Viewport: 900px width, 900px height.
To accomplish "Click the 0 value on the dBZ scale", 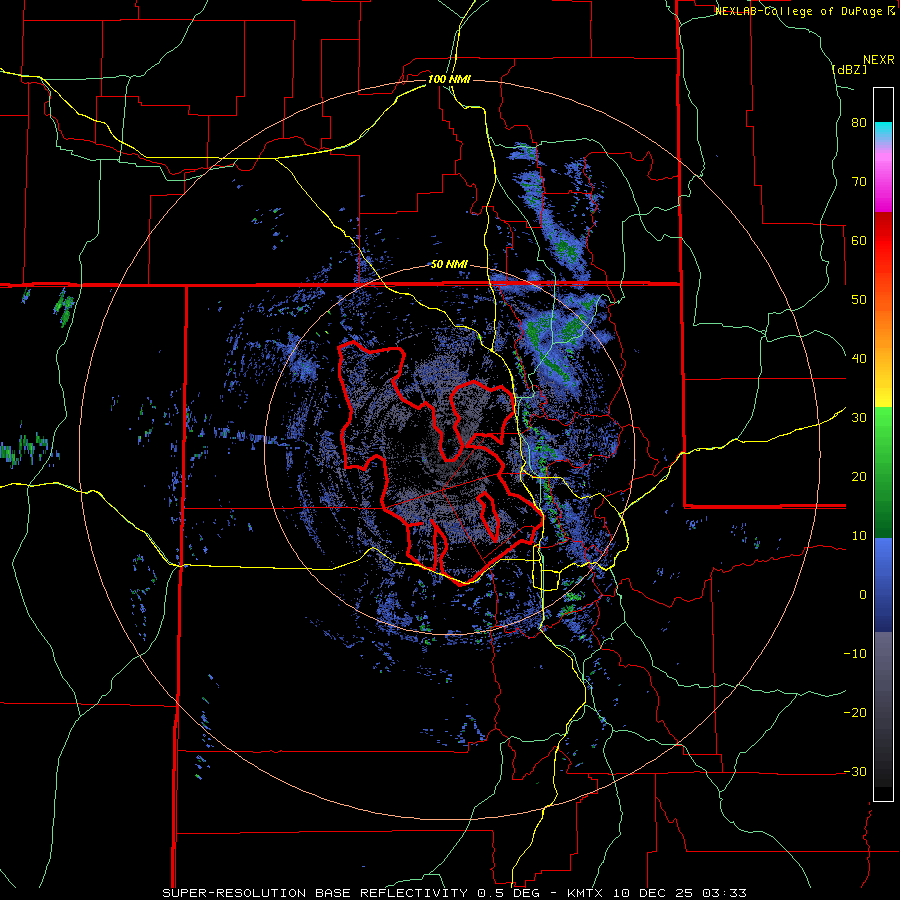I will [863, 595].
